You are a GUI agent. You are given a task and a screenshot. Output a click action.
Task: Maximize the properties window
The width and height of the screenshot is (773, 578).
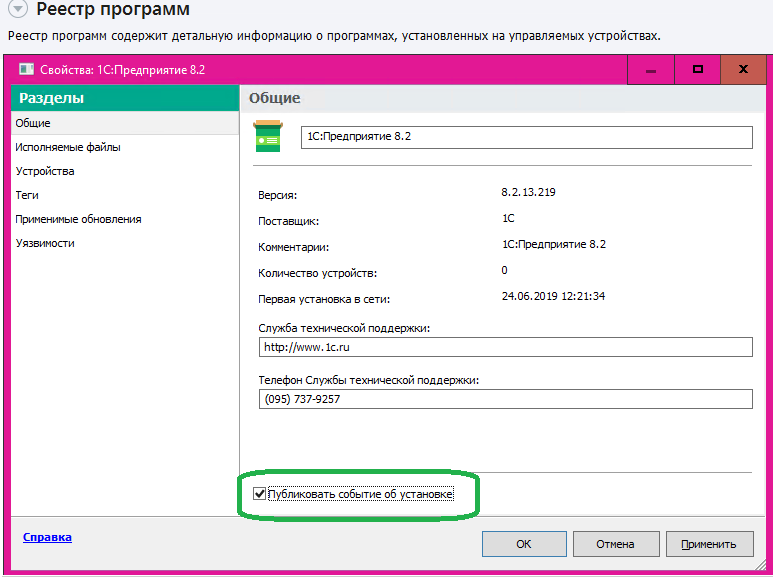pos(697,70)
